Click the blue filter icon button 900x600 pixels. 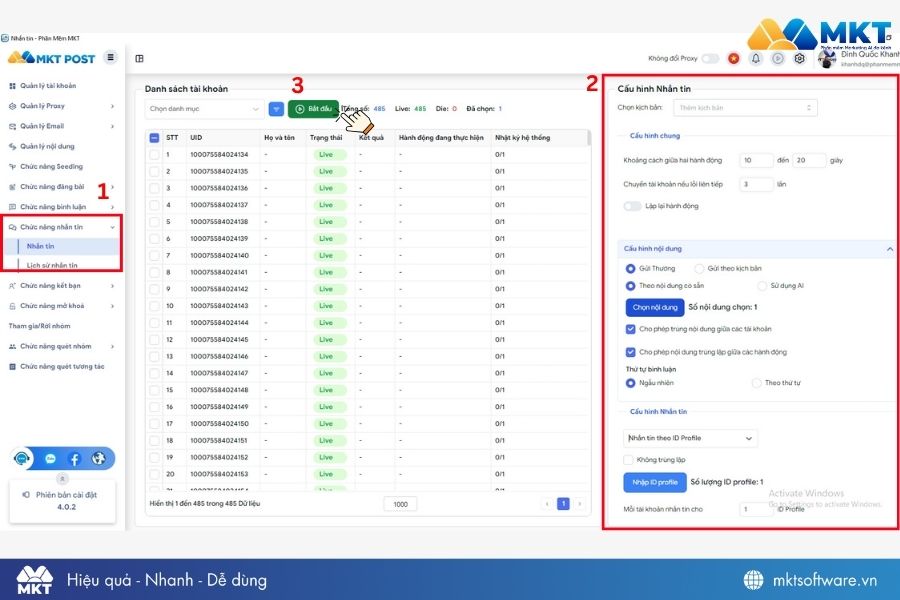pyautogui.click(x=276, y=109)
